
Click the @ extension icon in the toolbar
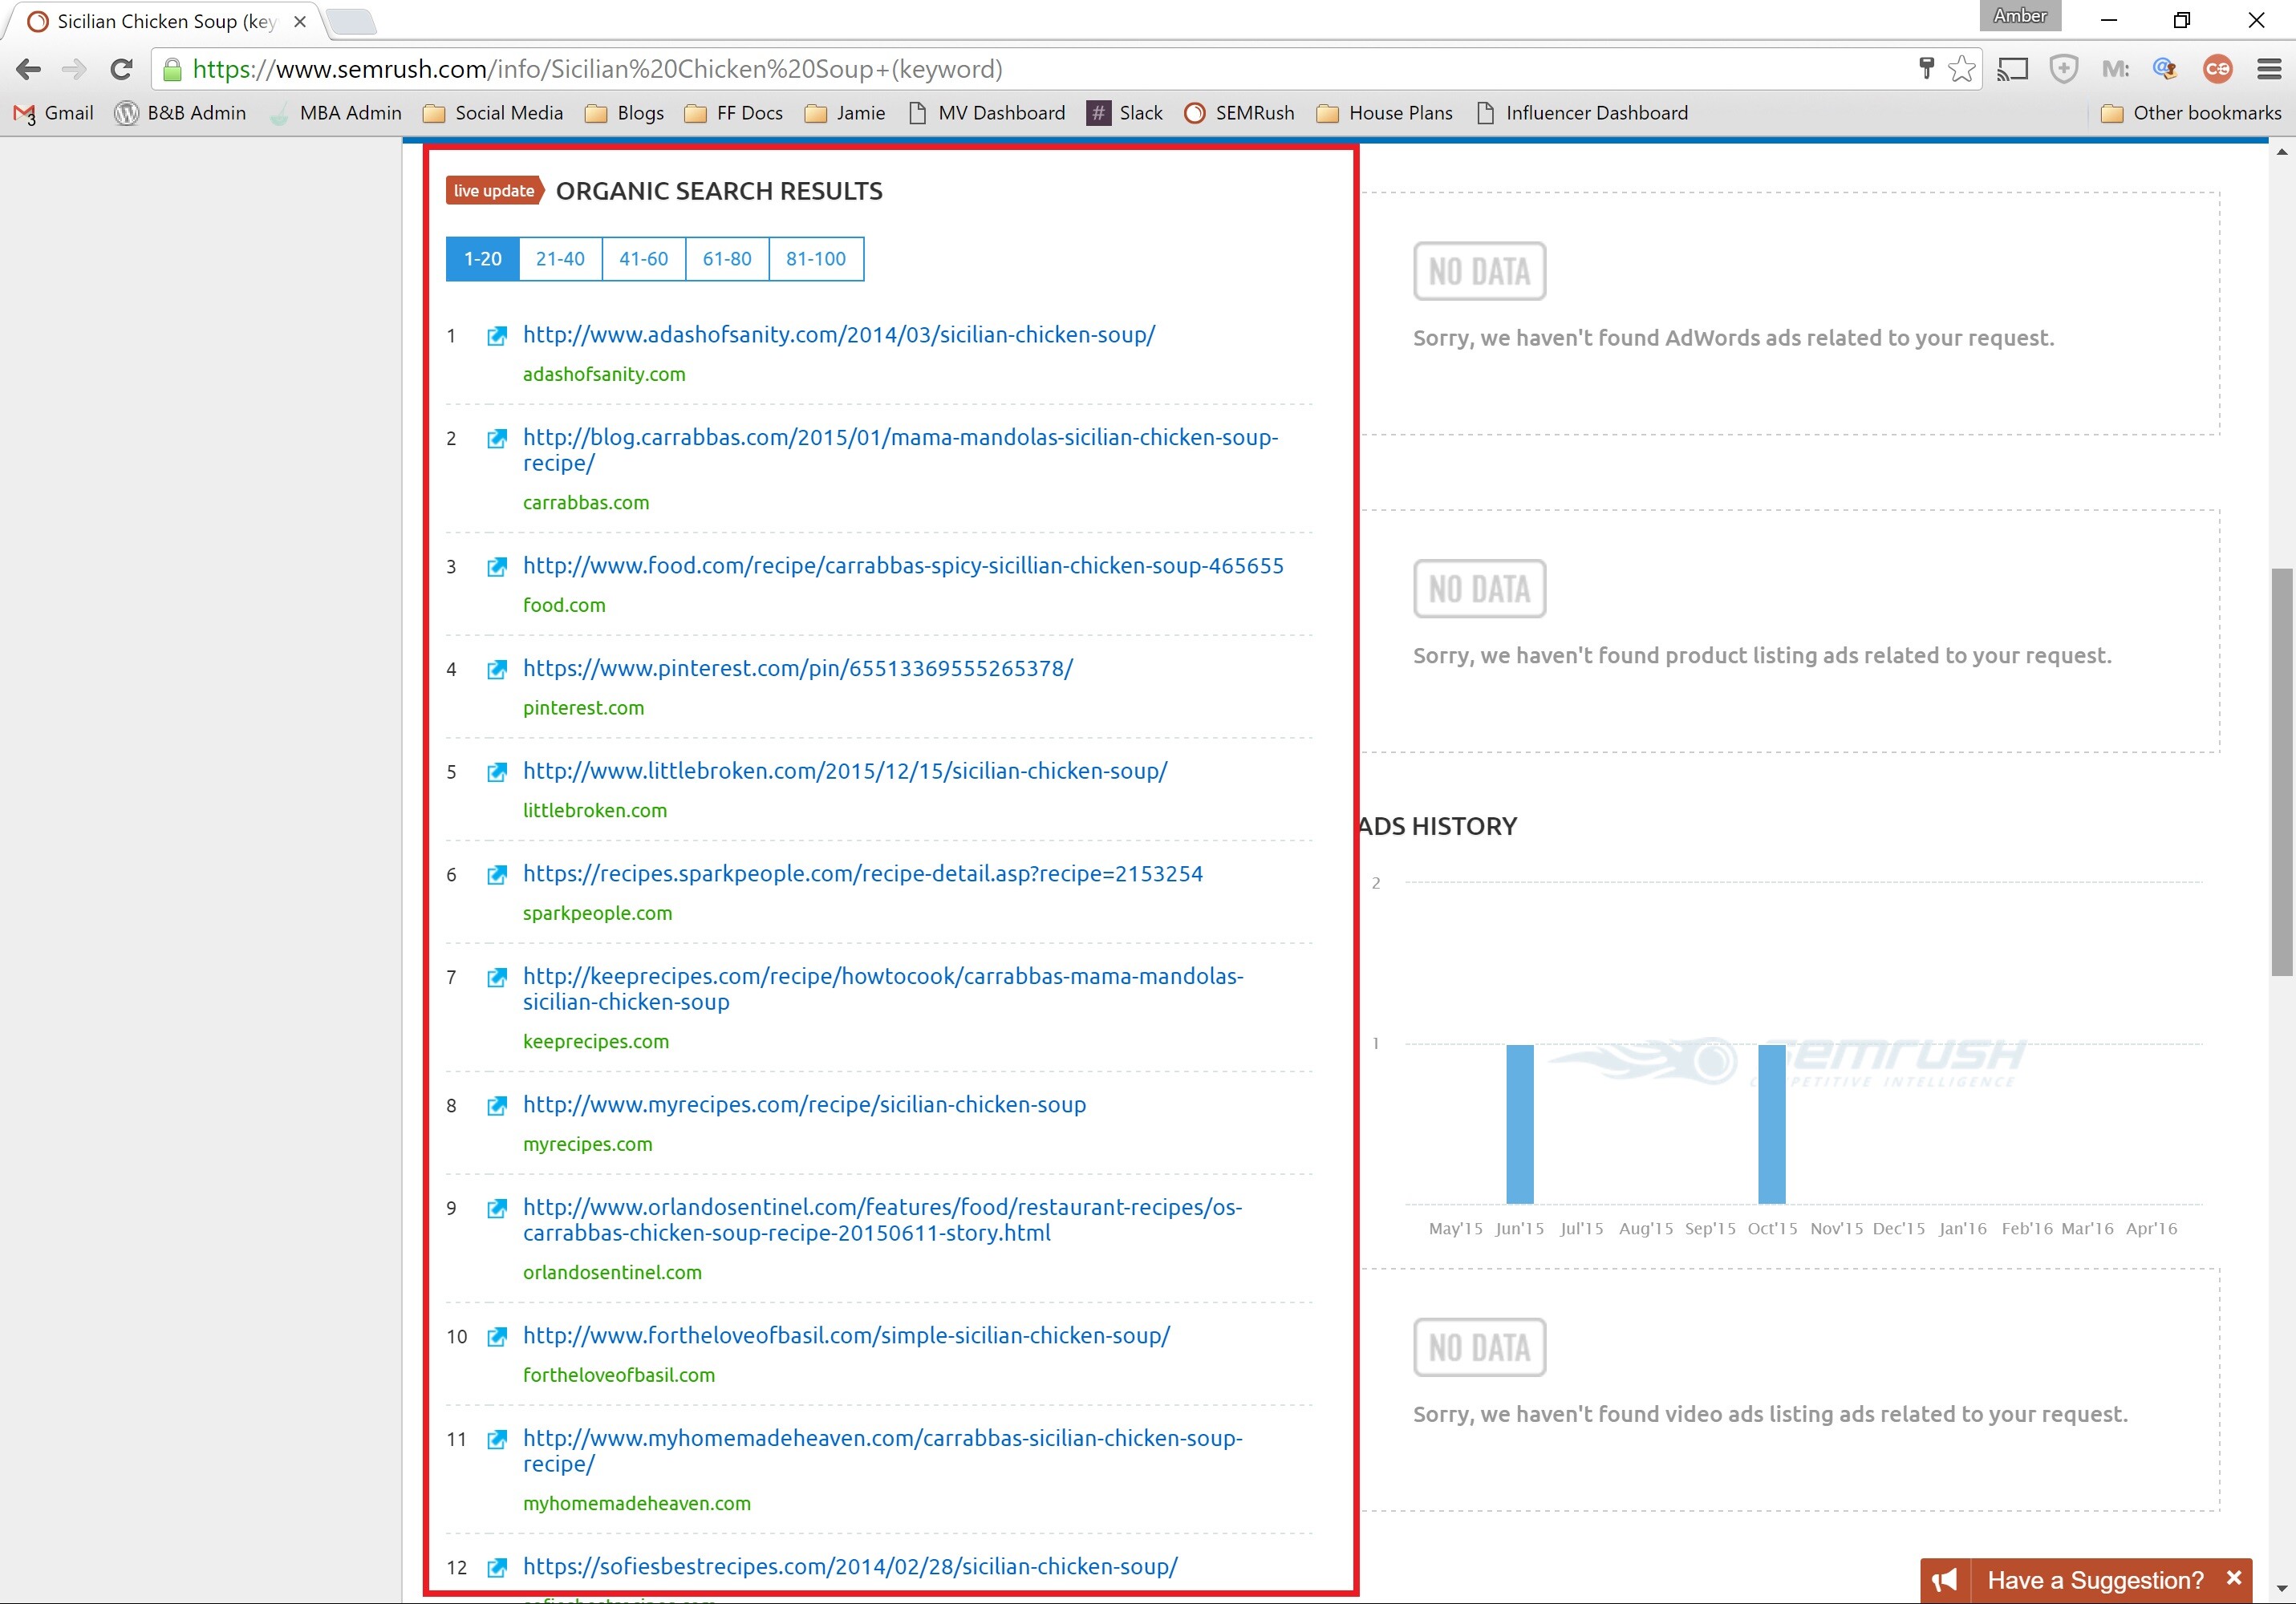point(2165,69)
